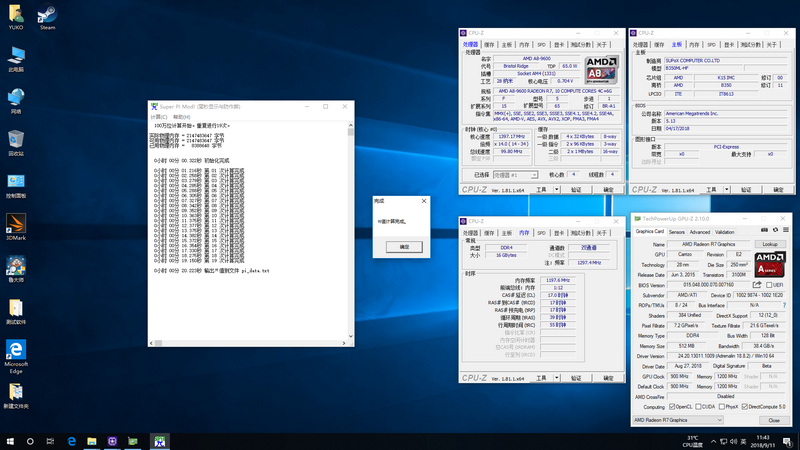The image size is (800, 450).
Task: Launch the 鲁大师 desktop shortcut
Action: [16, 269]
